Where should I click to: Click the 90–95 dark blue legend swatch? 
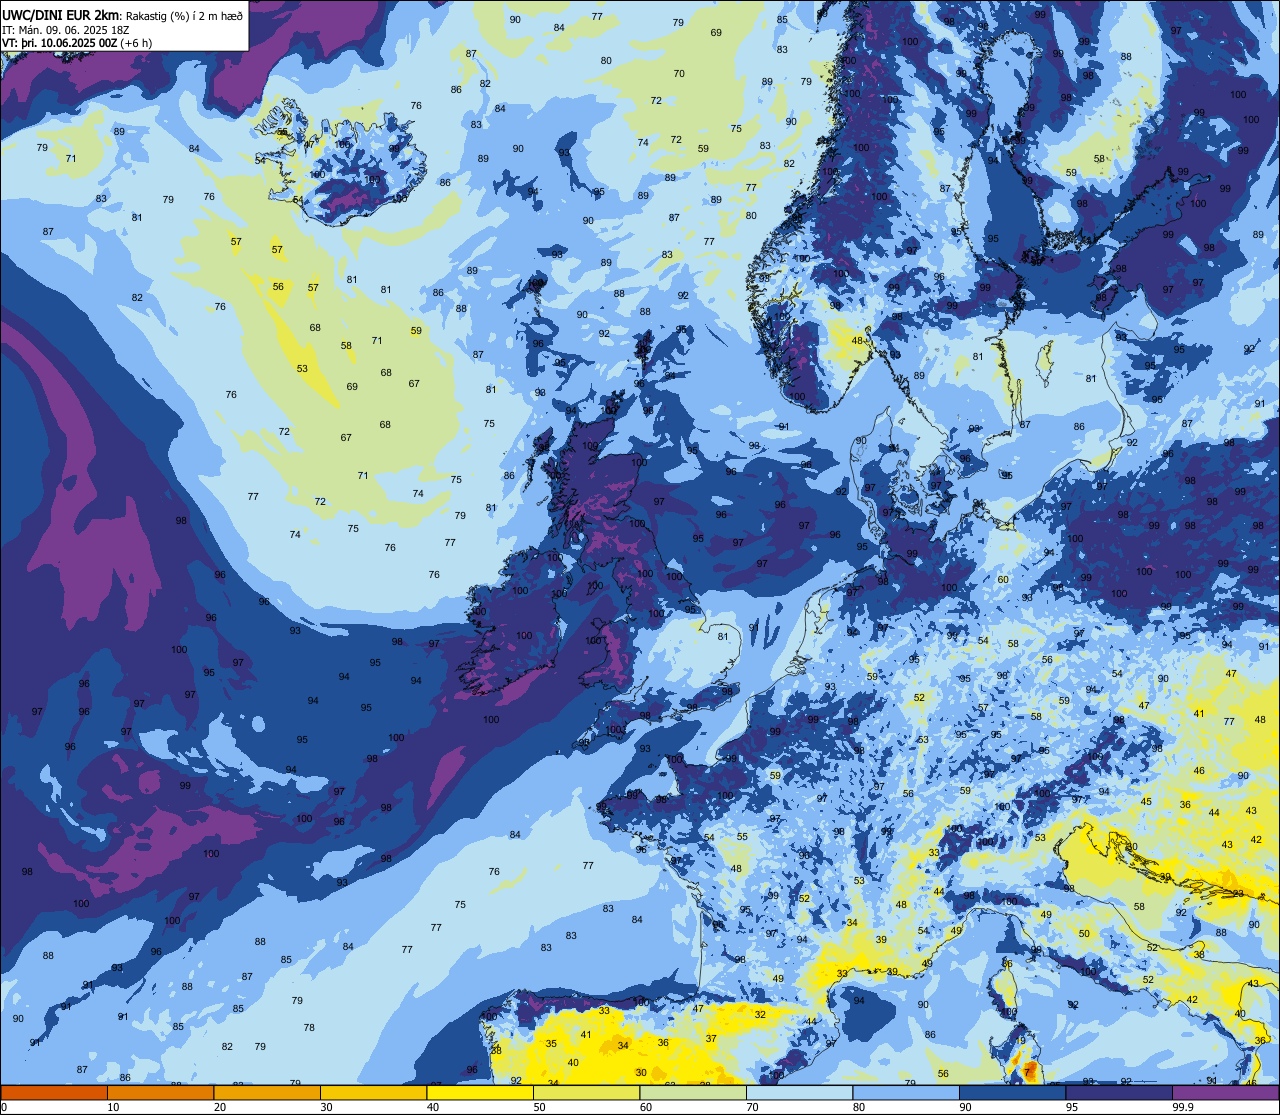coord(1012,1093)
